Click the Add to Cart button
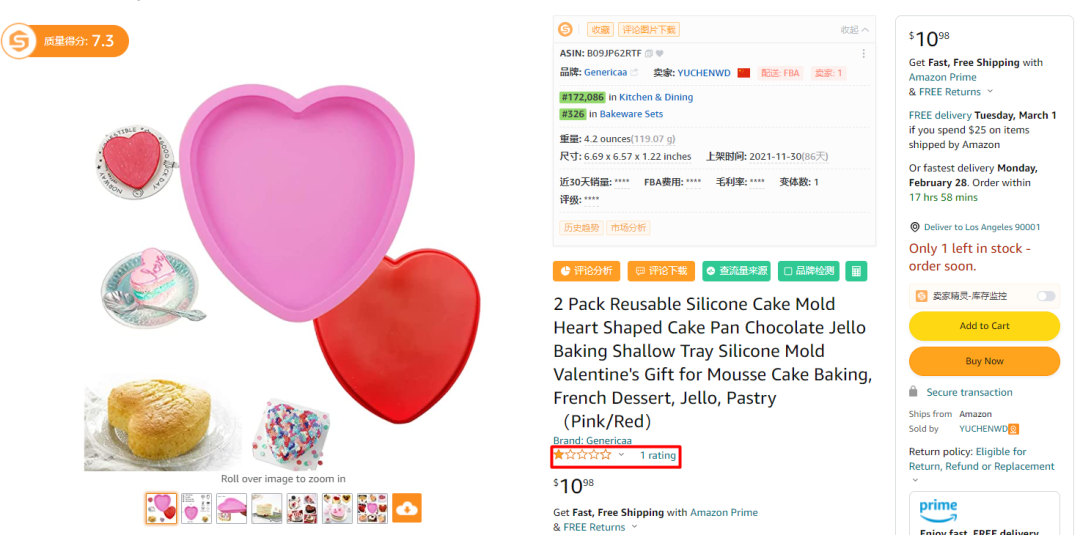Screen dimensions: 1080x535 tap(984, 326)
